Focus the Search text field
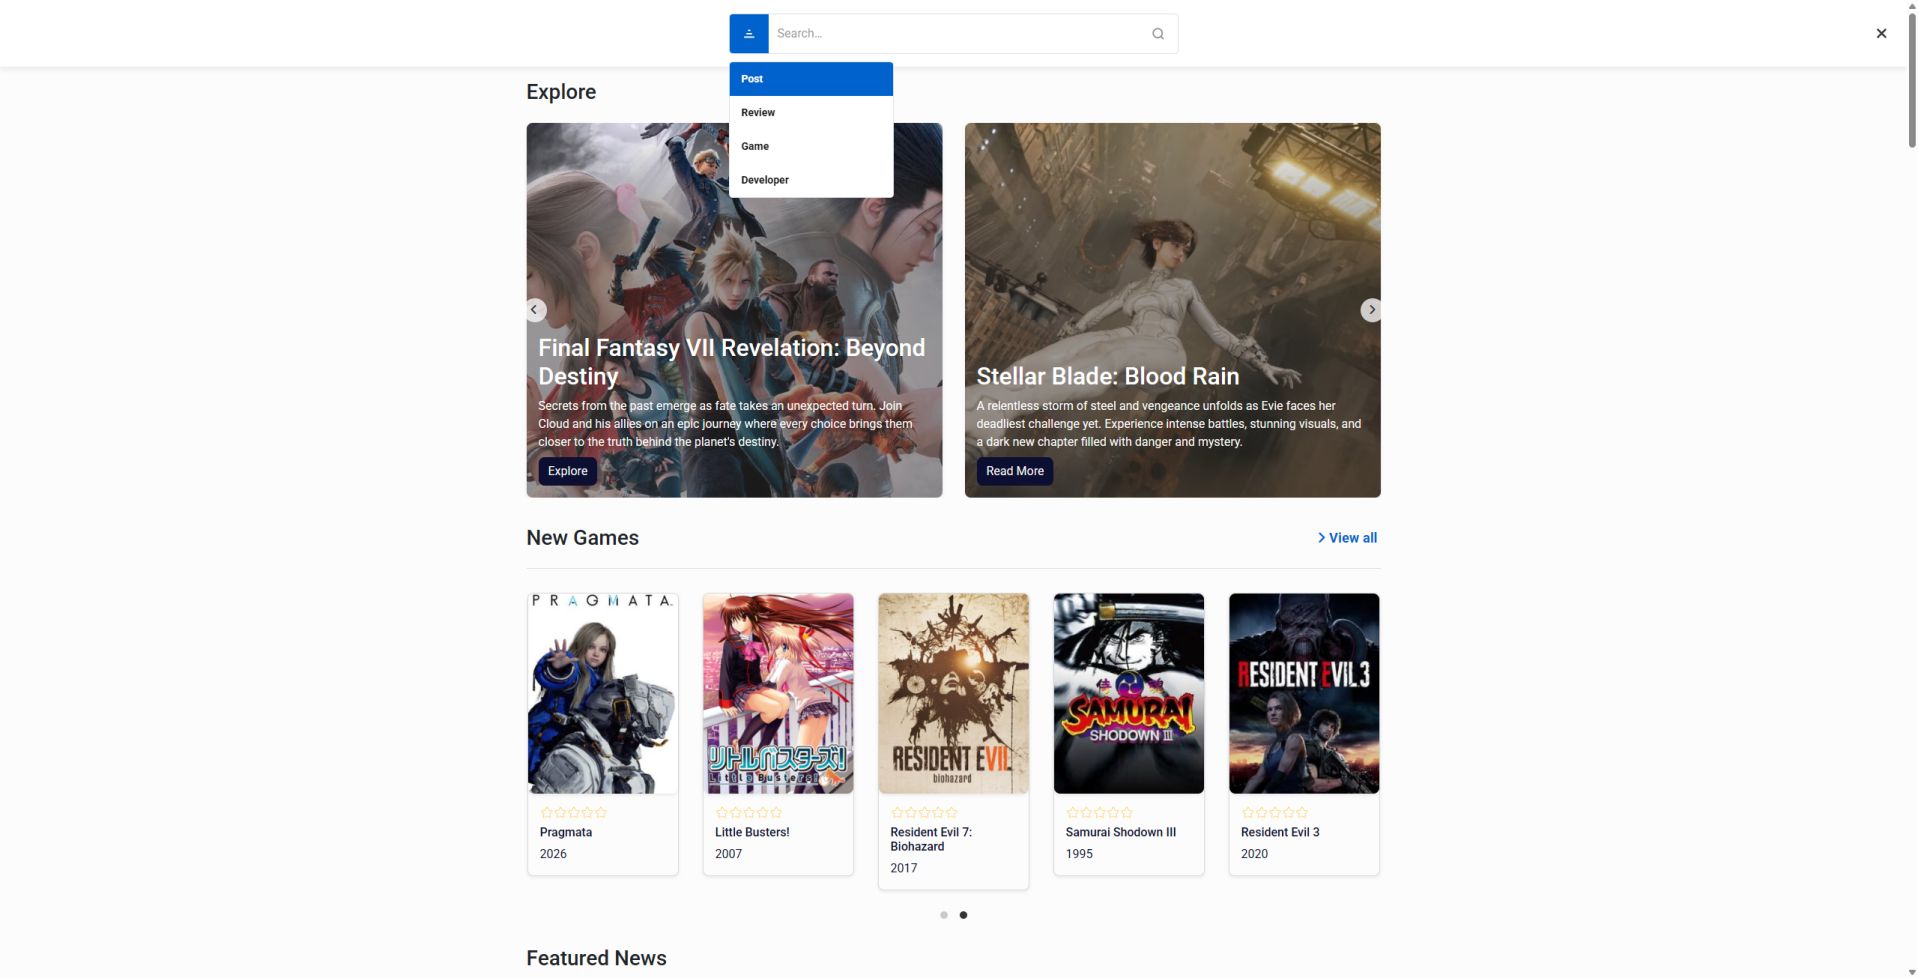Viewport: 1918px width, 978px height. click(x=958, y=33)
